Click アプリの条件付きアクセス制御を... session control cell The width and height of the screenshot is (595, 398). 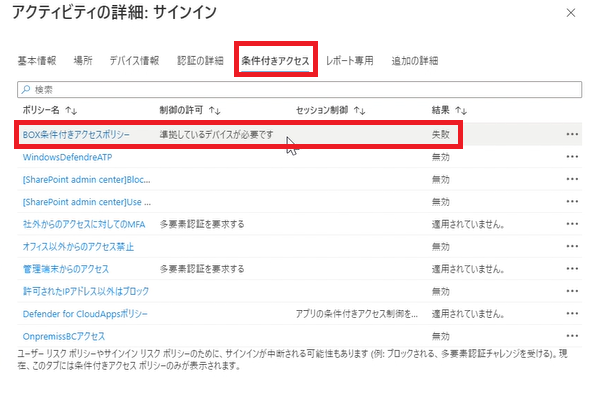point(357,314)
